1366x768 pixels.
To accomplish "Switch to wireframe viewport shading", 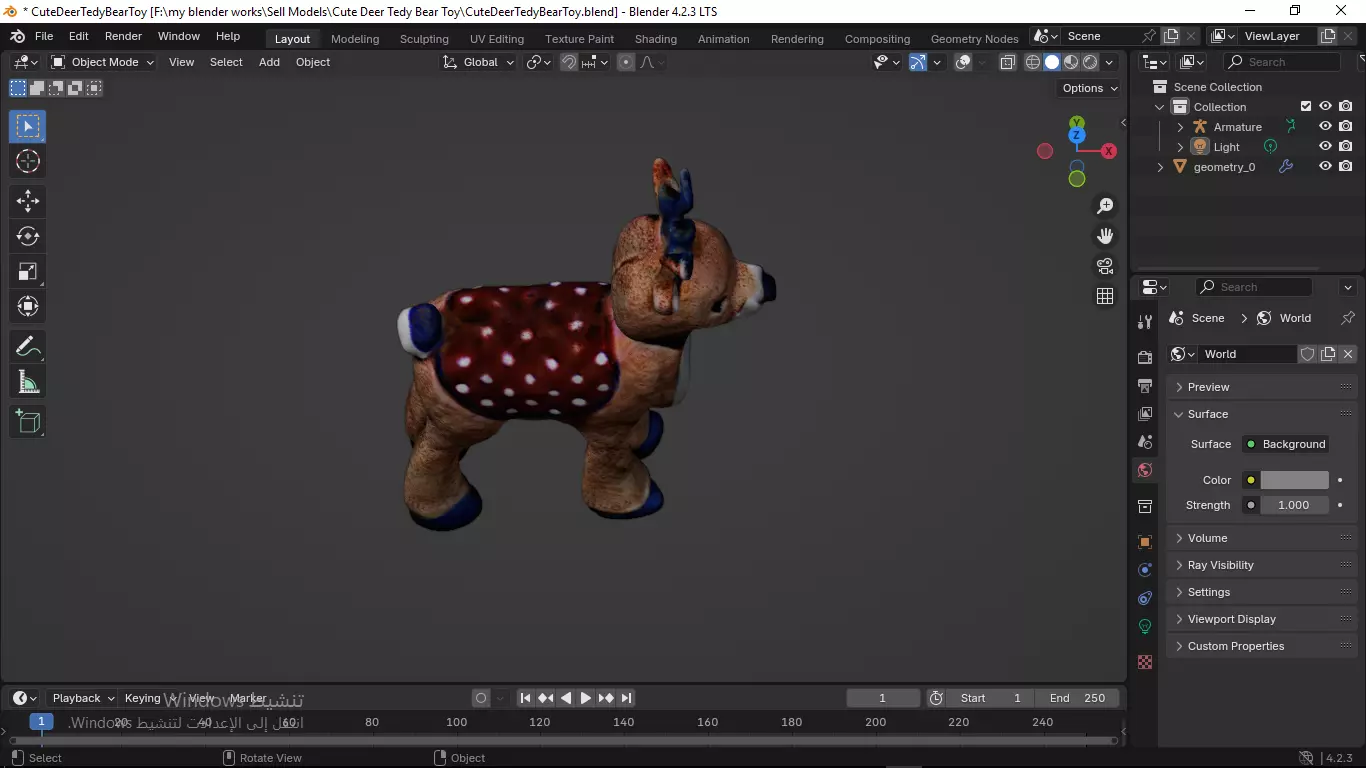I will [x=1033, y=62].
